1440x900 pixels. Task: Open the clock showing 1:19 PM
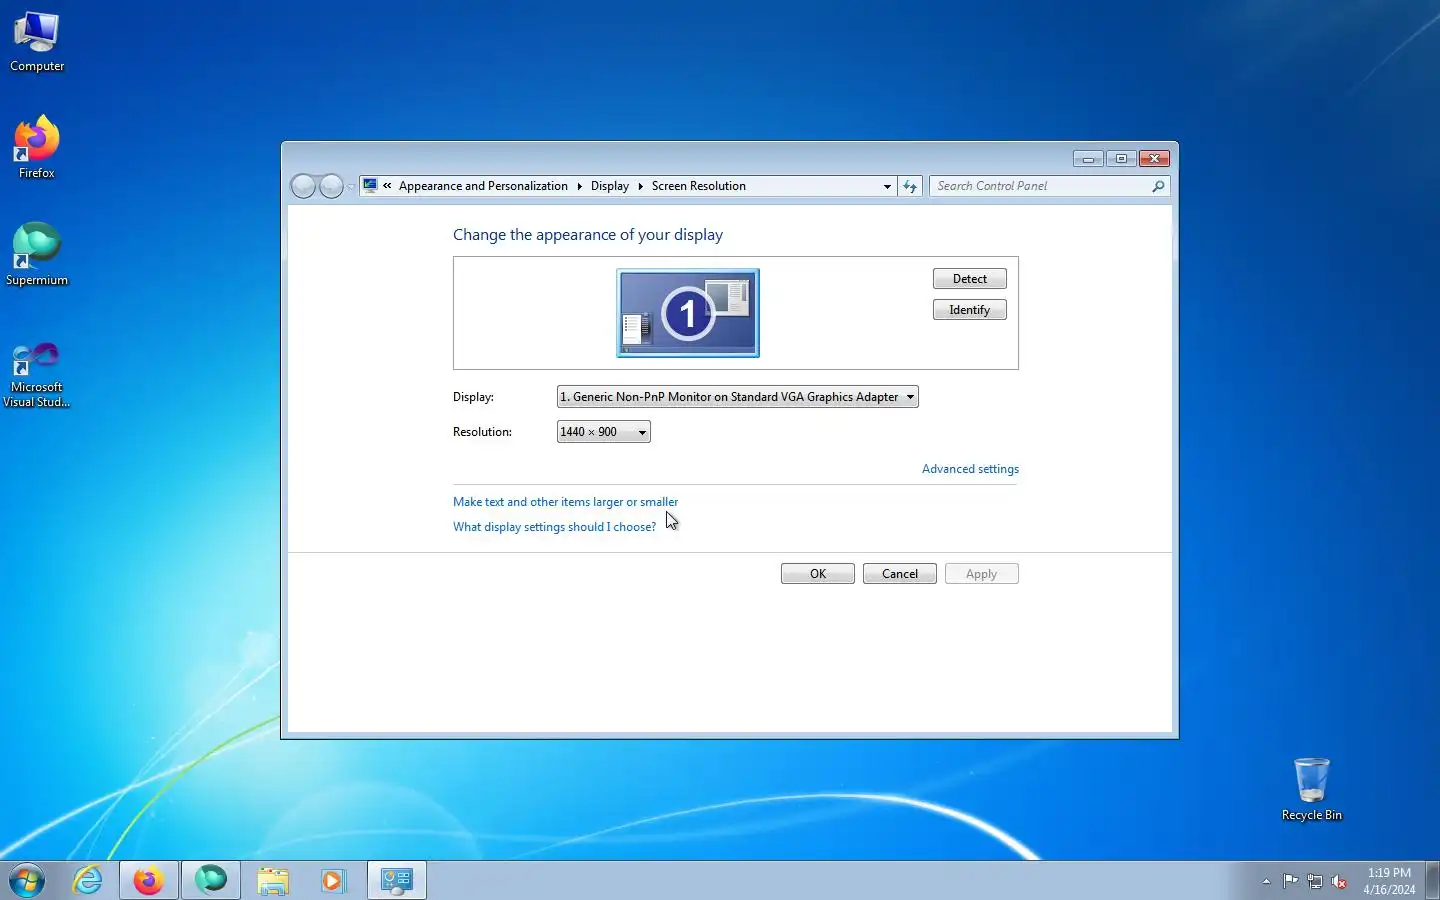(1389, 881)
